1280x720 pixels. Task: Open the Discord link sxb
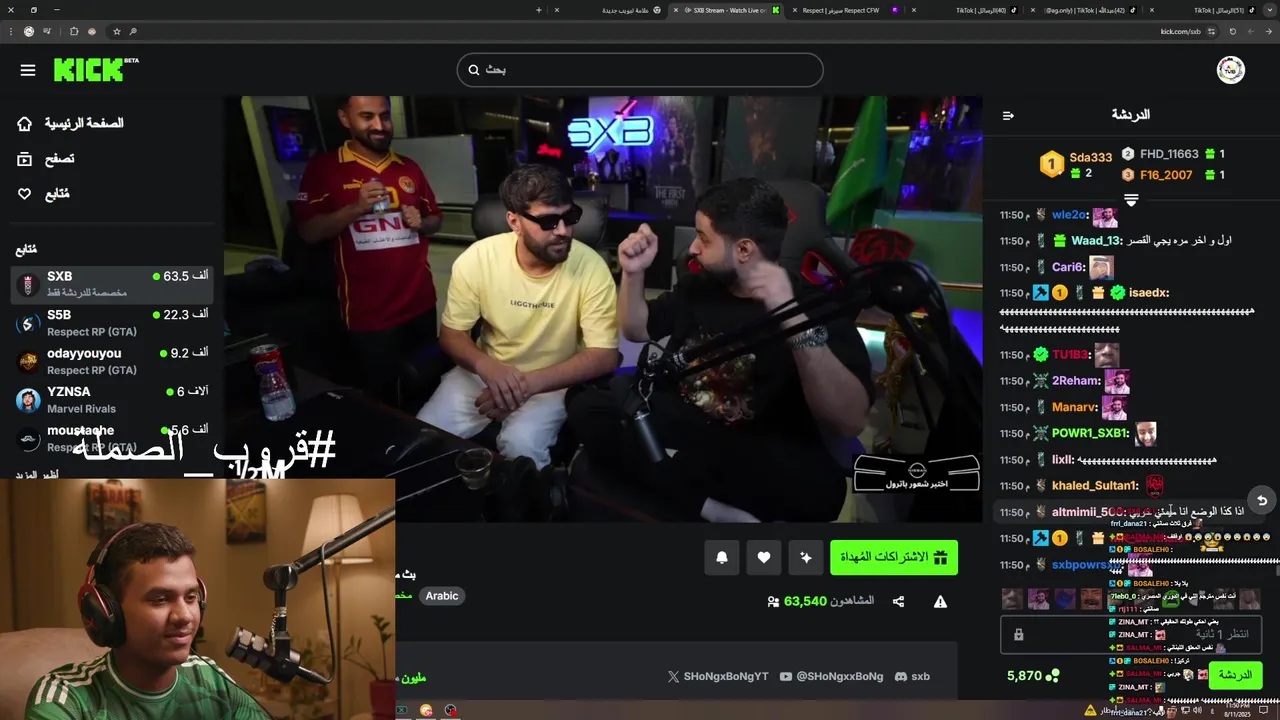(x=912, y=676)
